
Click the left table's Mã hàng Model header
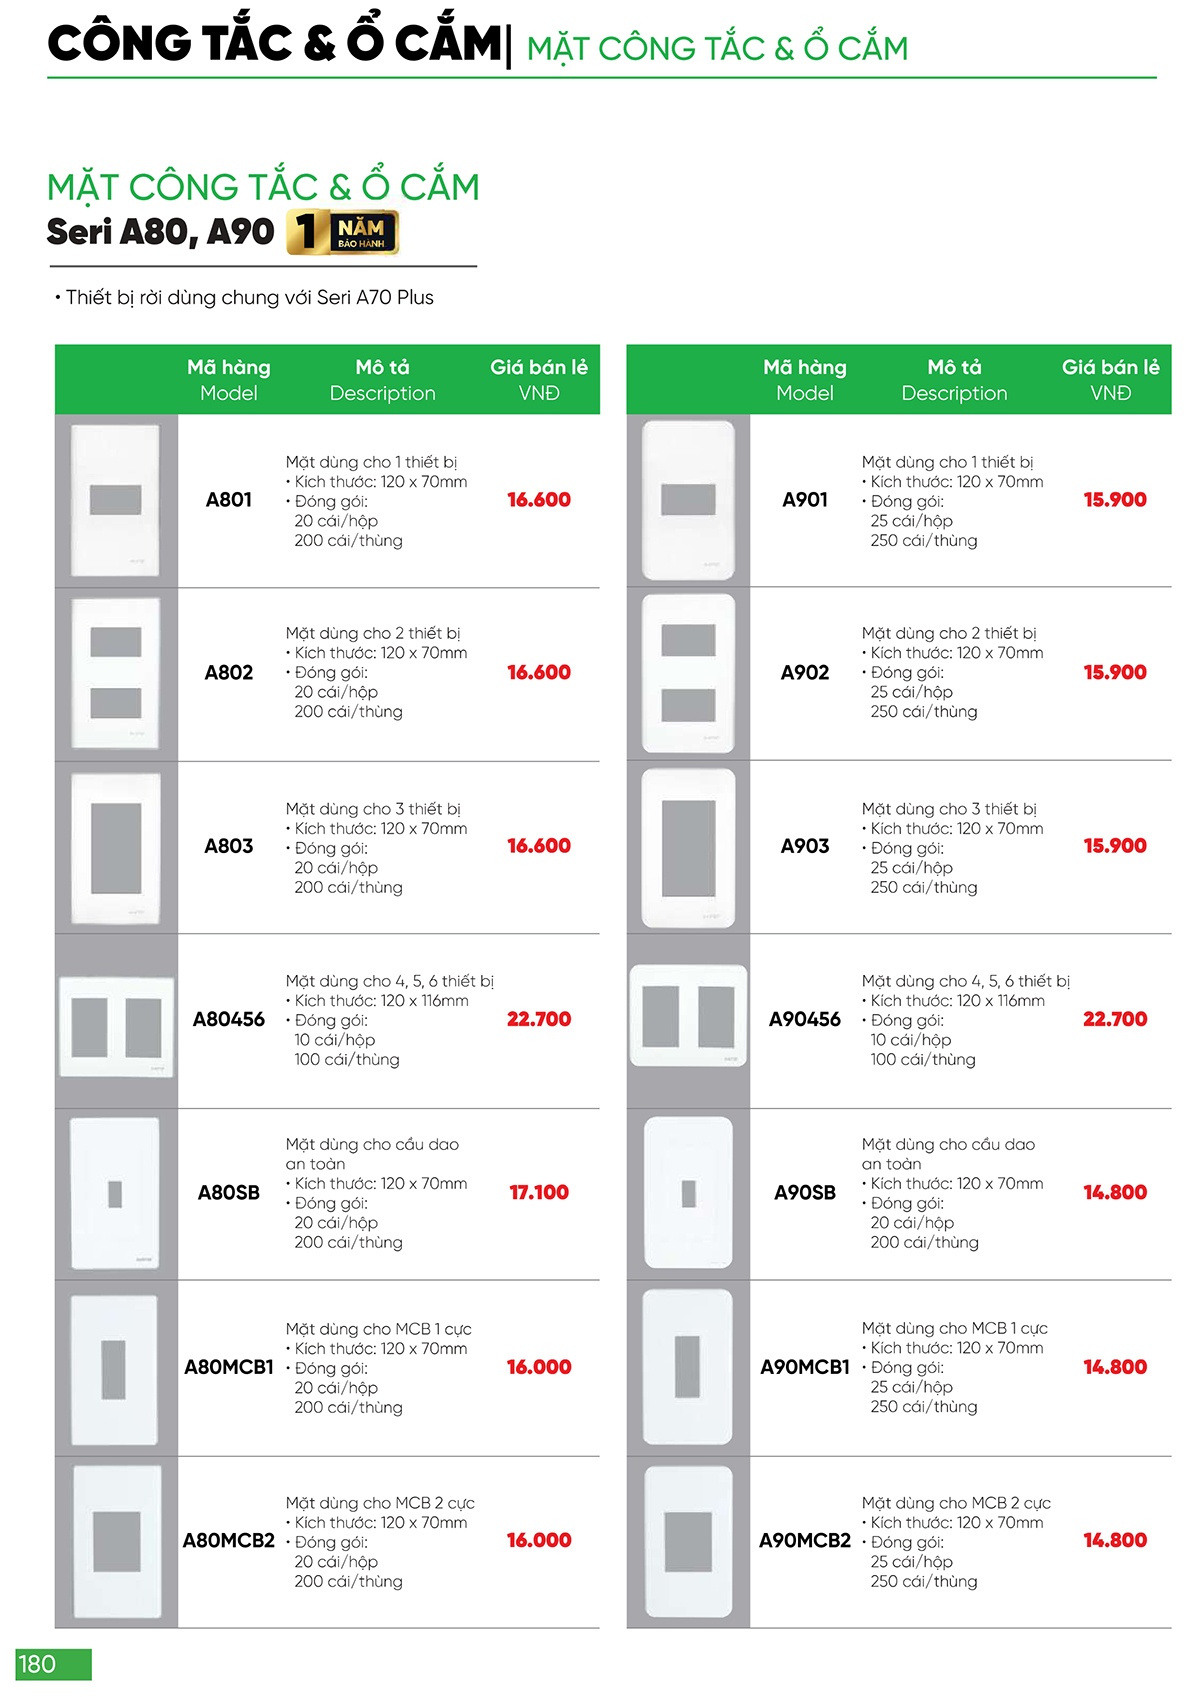tap(228, 380)
